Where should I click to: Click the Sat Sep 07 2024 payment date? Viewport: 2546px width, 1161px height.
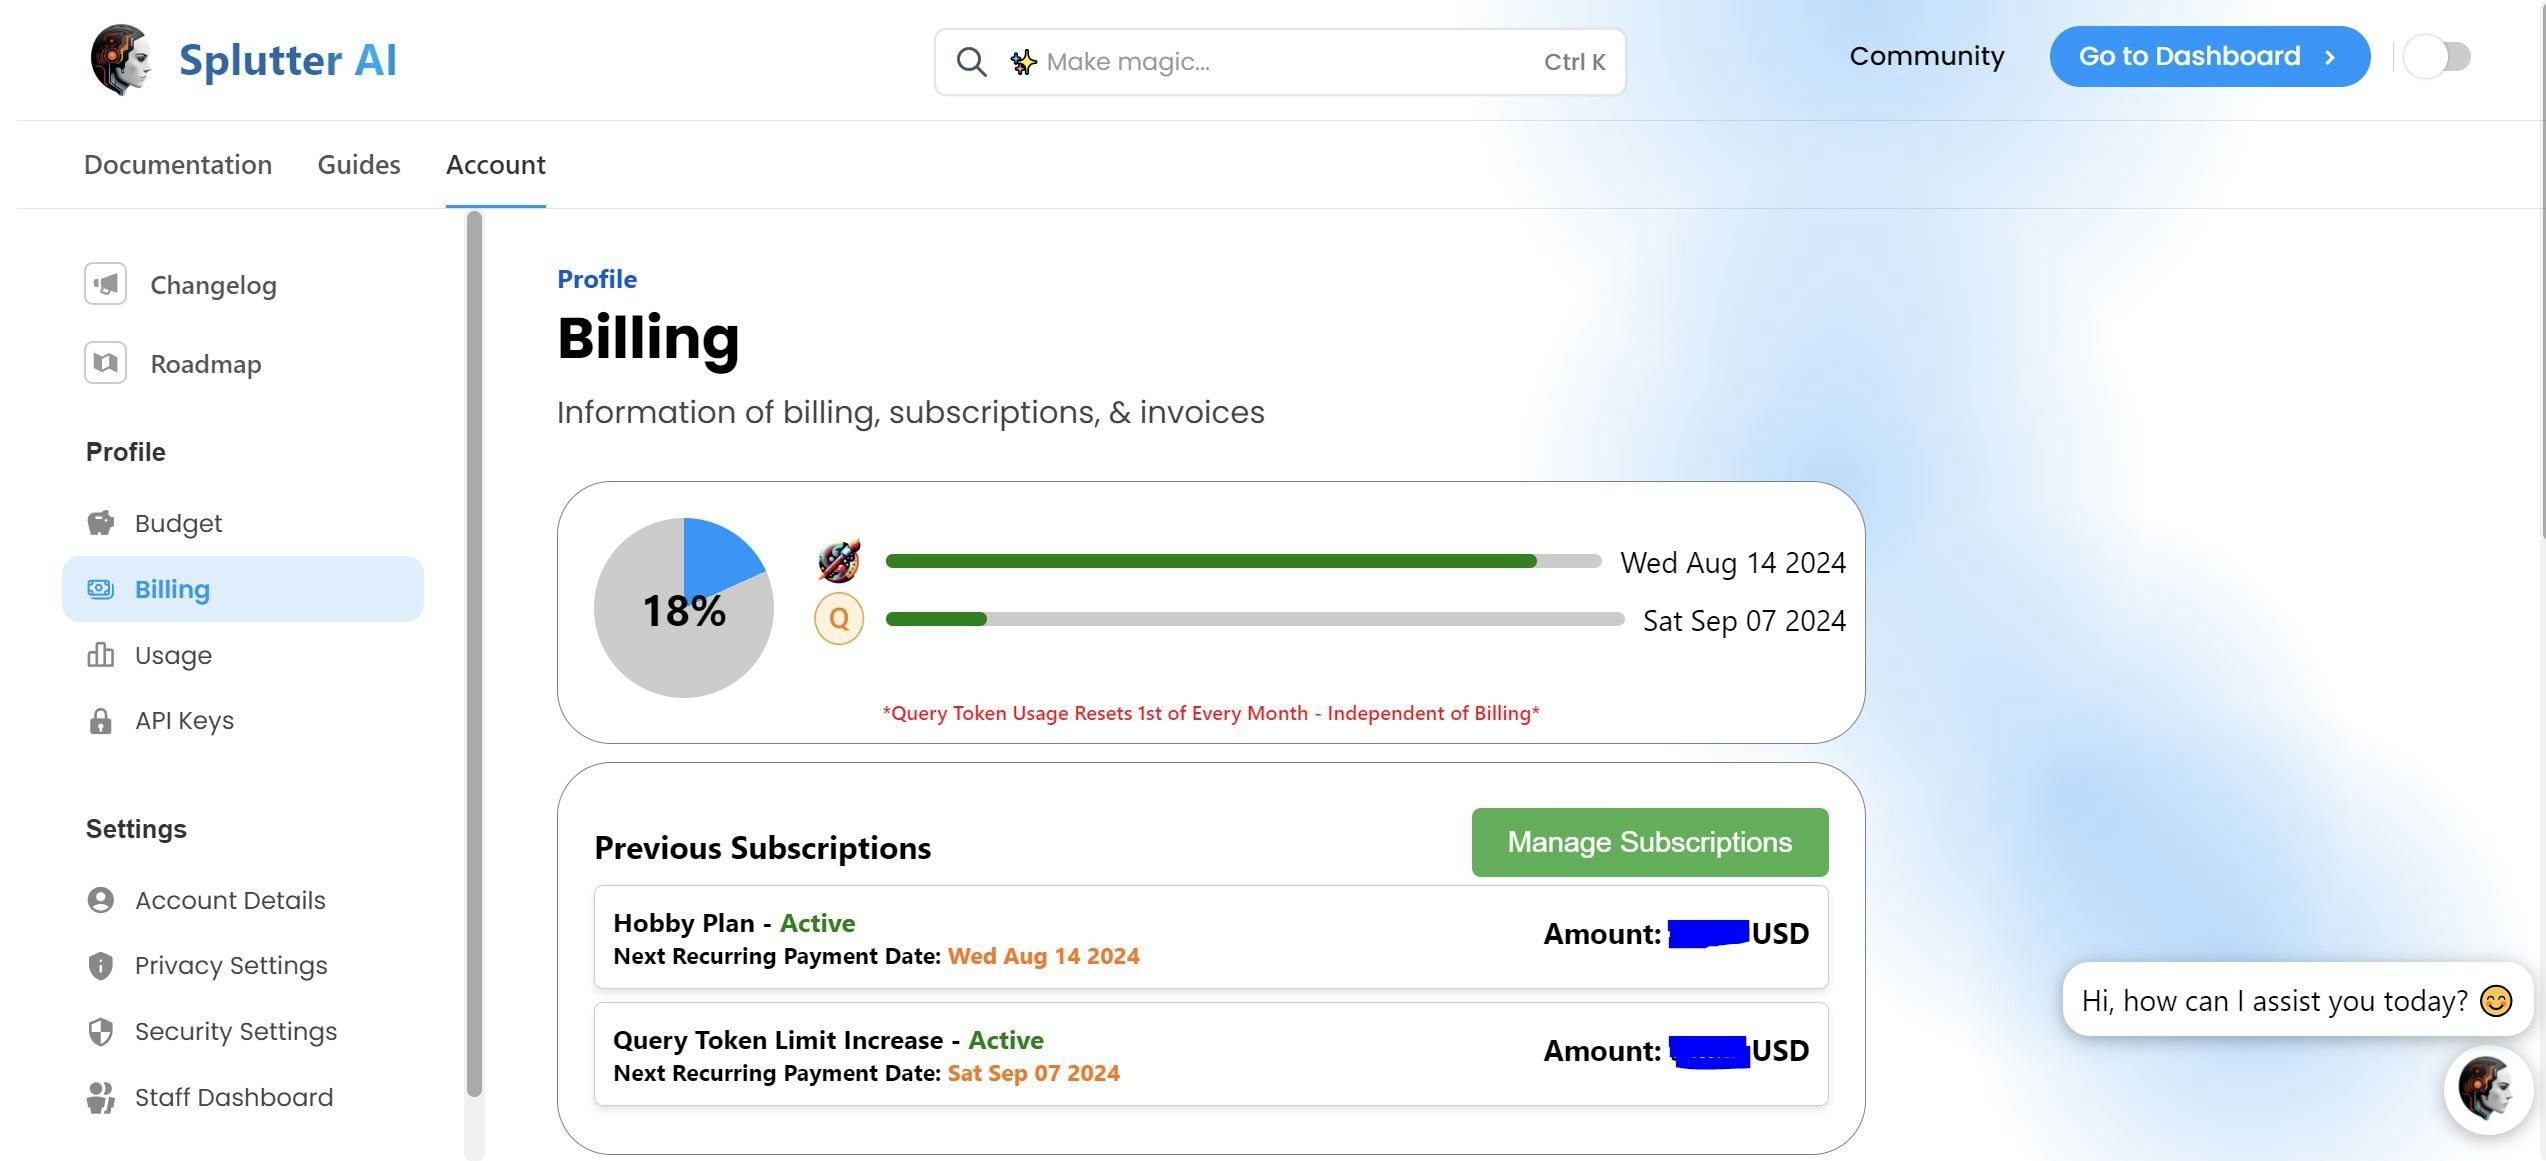point(1033,1073)
